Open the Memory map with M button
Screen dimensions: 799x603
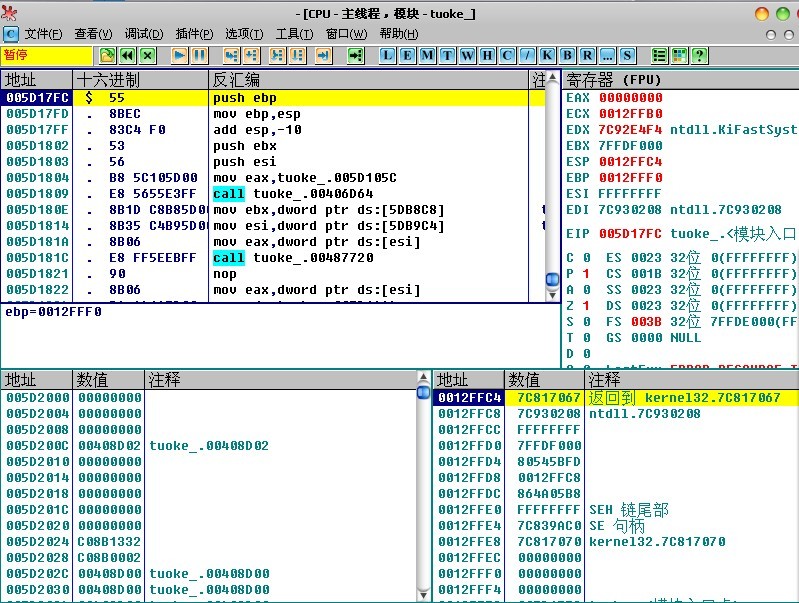427,55
